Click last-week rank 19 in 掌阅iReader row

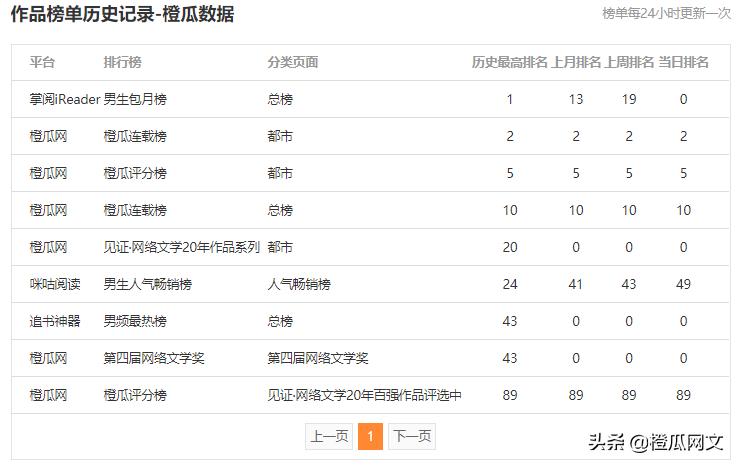tap(629, 99)
